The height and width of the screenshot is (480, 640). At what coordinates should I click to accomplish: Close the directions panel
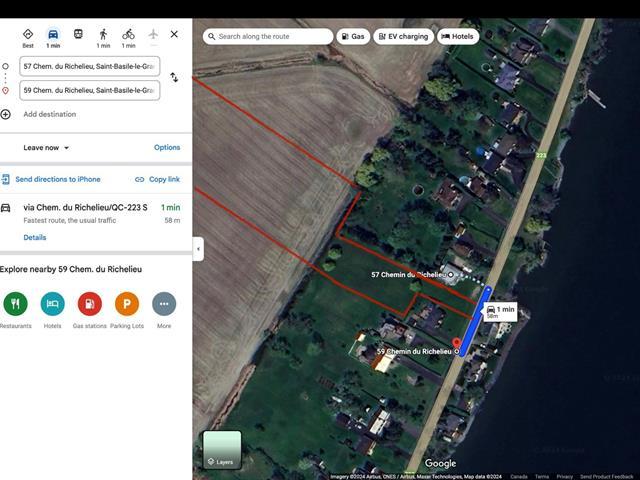[x=174, y=34]
